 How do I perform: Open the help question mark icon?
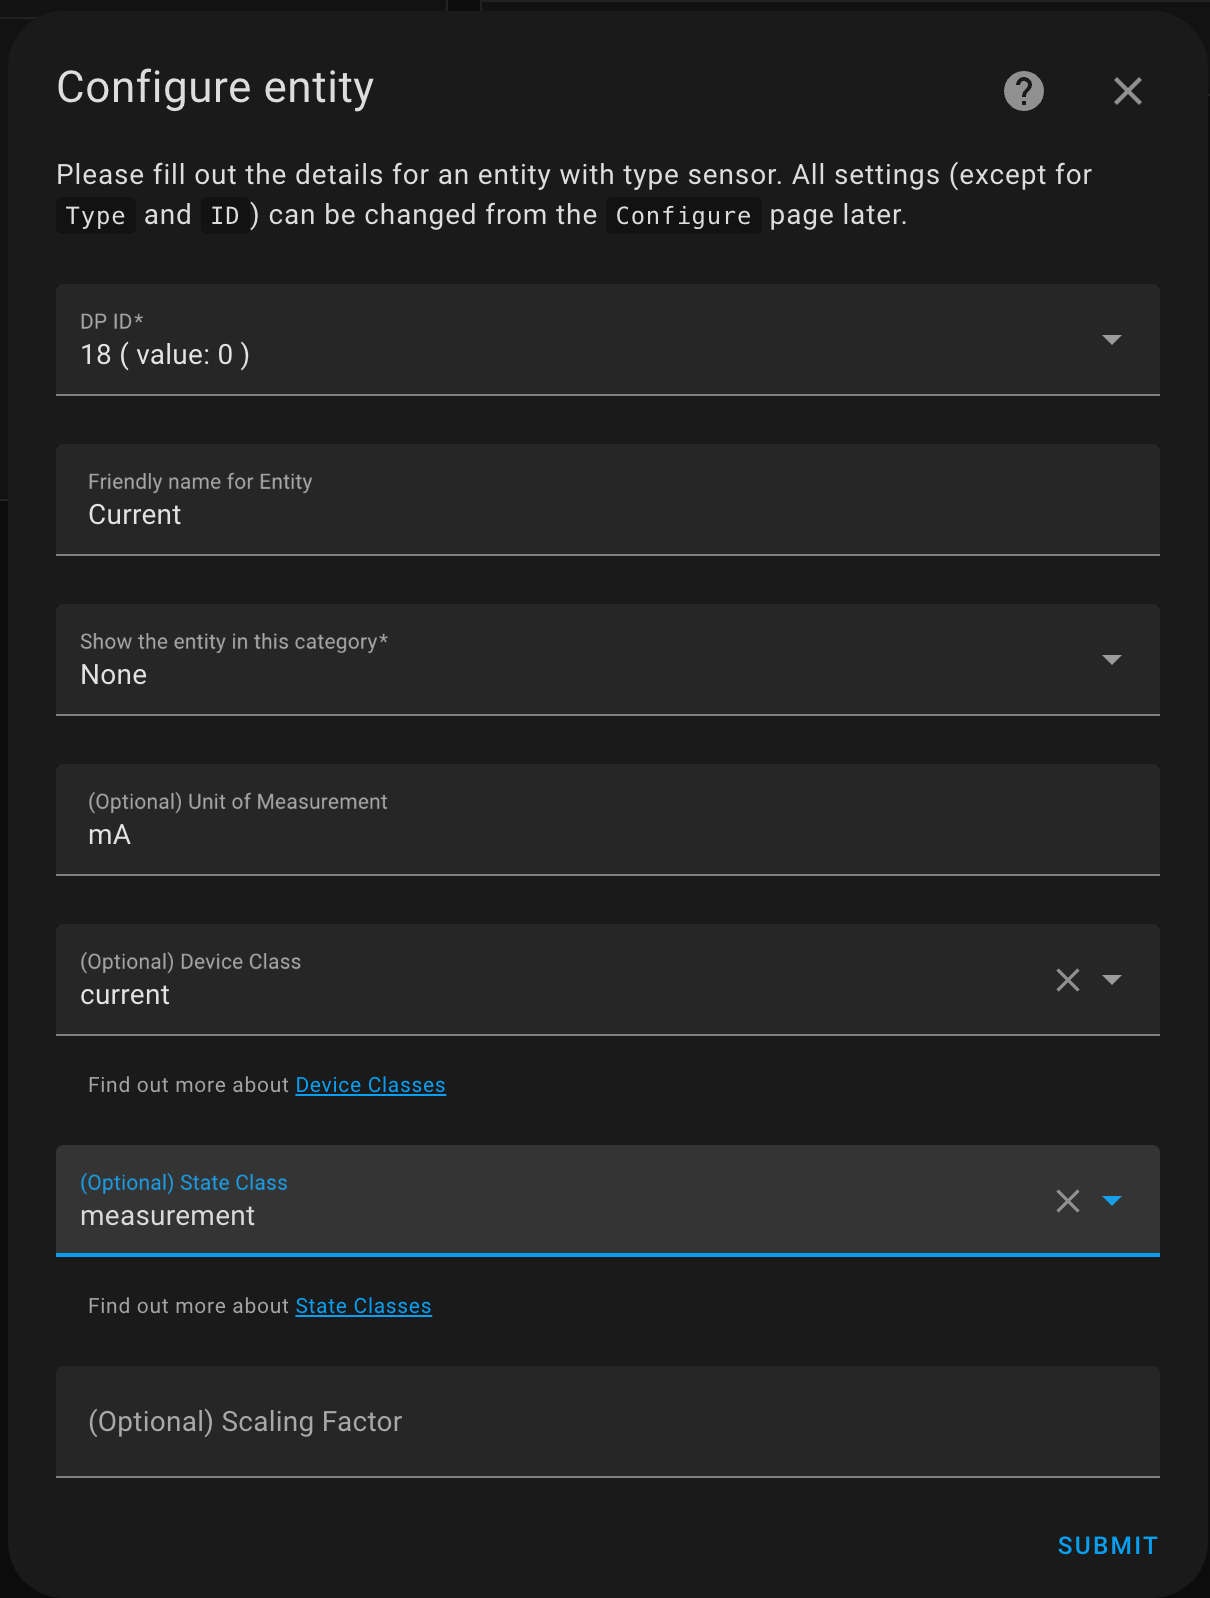coord(1023,91)
